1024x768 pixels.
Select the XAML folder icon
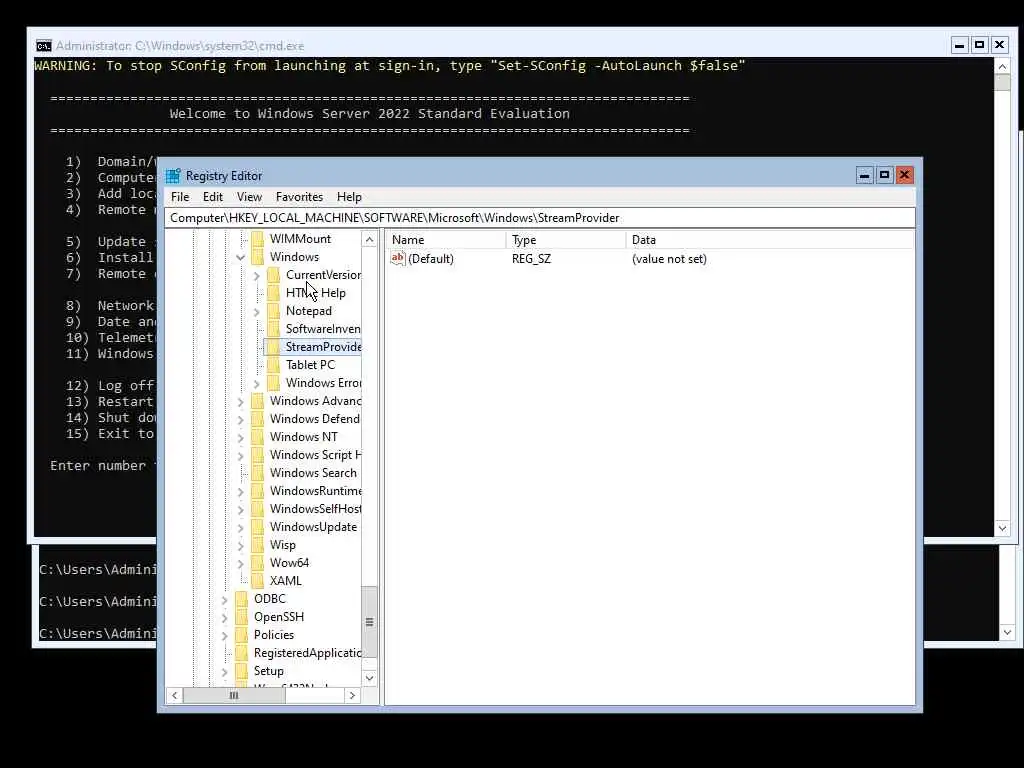(258, 581)
